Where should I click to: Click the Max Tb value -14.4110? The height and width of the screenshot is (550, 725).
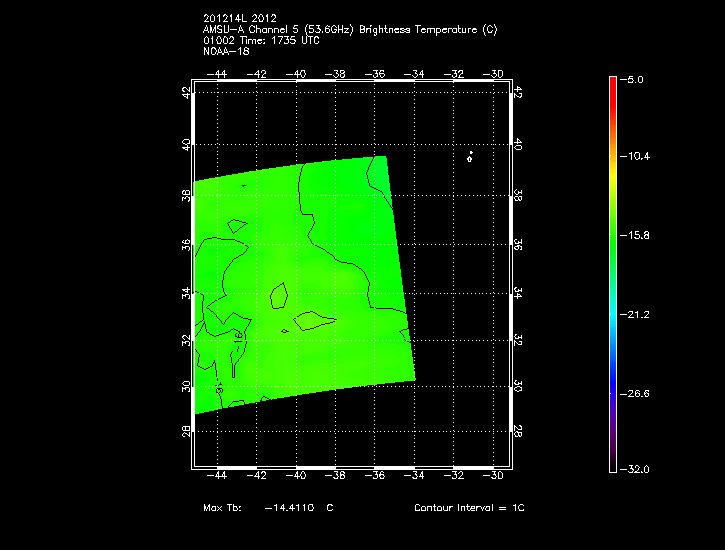point(290,508)
